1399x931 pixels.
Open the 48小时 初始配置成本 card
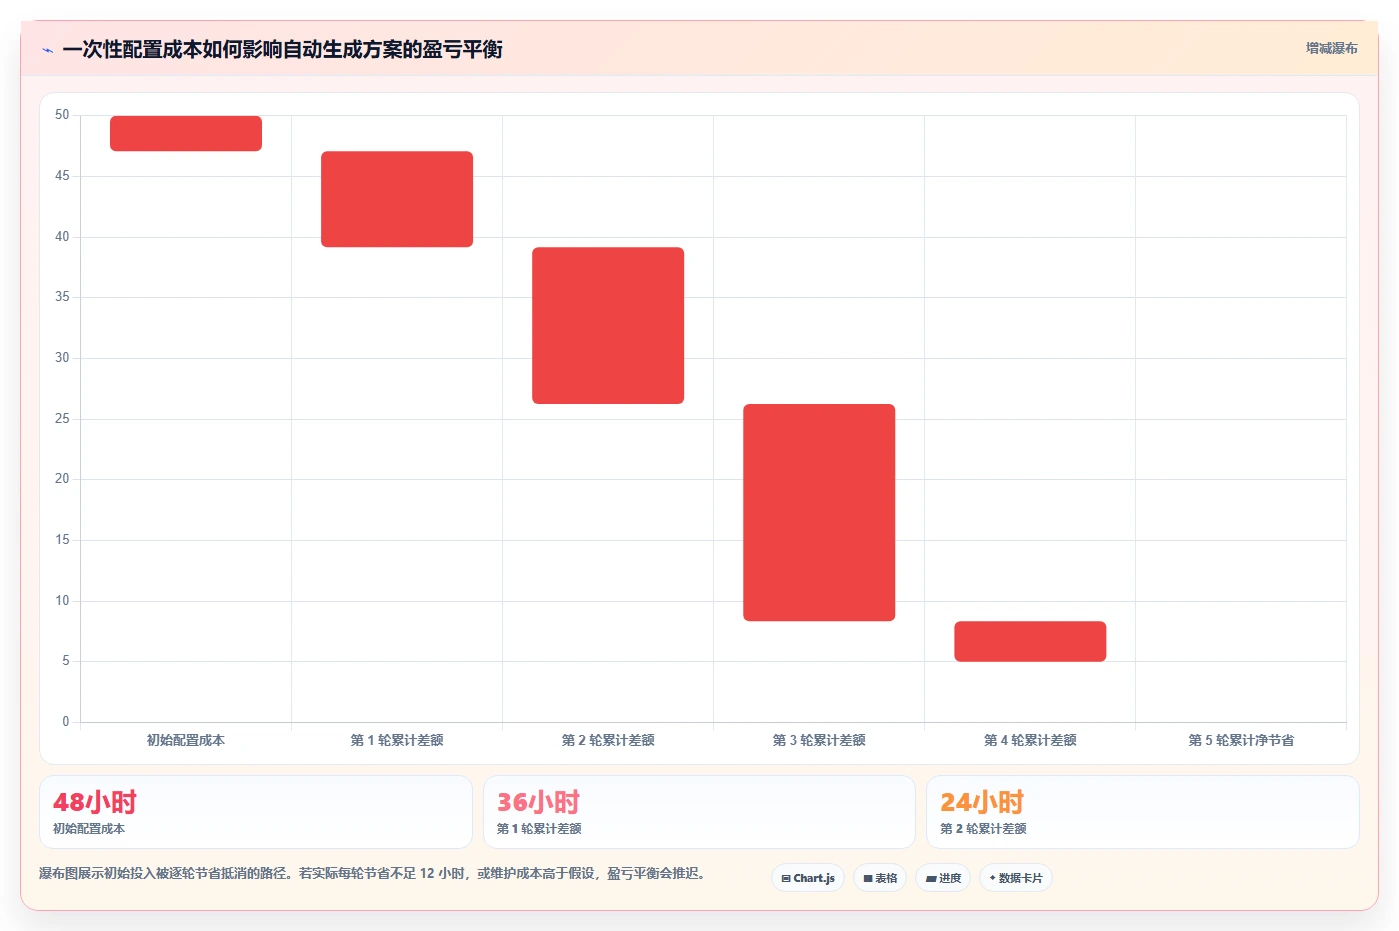(x=256, y=812)
